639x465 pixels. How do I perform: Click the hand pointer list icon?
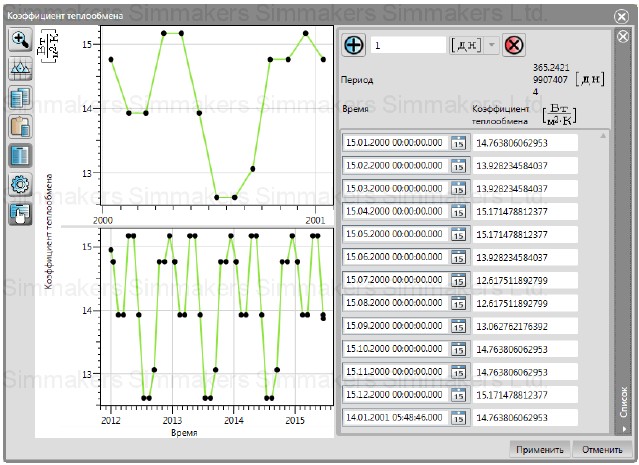coord(20,214)
